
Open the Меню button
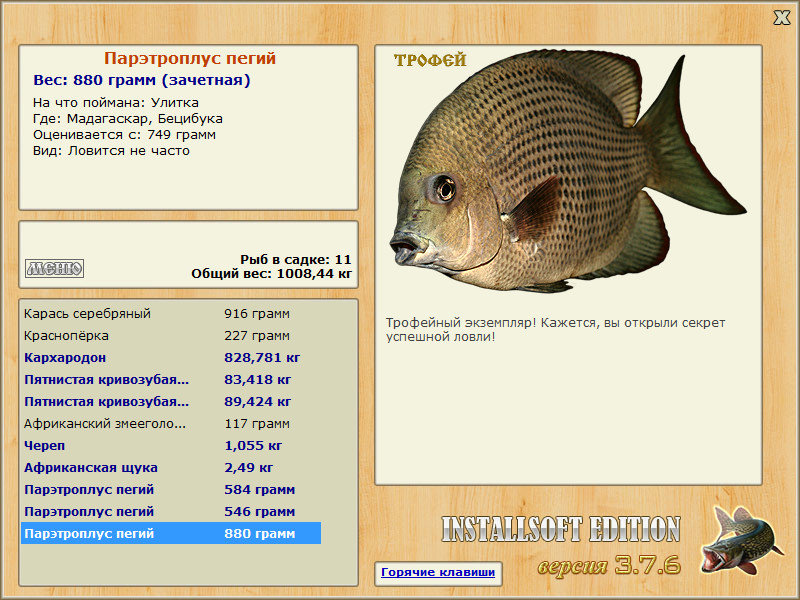[x=55, y=268]
